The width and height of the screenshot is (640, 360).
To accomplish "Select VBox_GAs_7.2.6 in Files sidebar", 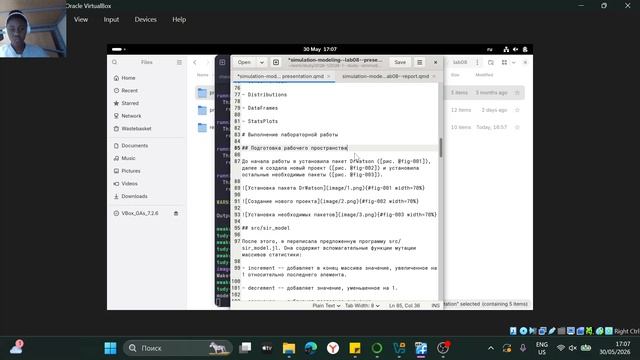I will 140,213.
